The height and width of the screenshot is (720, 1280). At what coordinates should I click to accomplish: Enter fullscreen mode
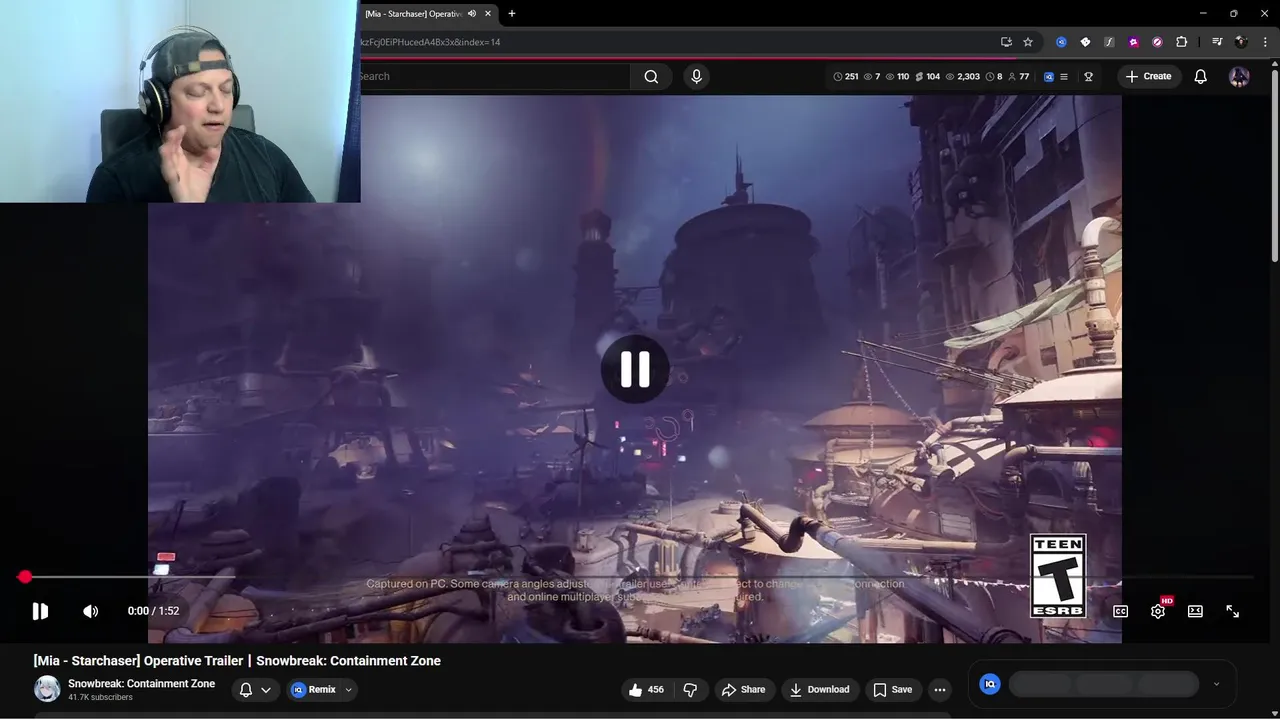(x=1232, y=611)
